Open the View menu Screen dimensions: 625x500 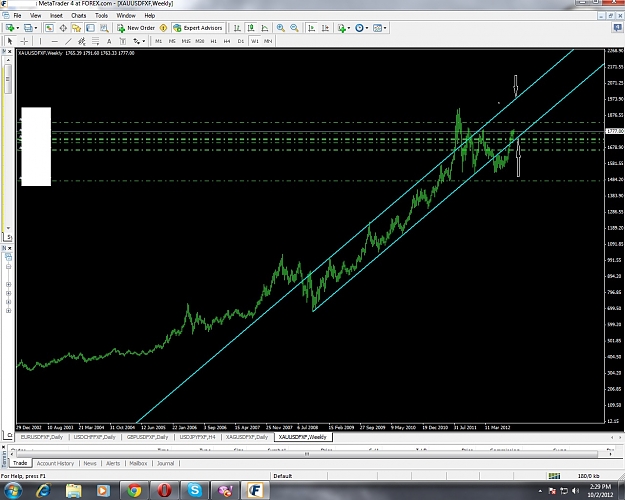coord(35,16)
